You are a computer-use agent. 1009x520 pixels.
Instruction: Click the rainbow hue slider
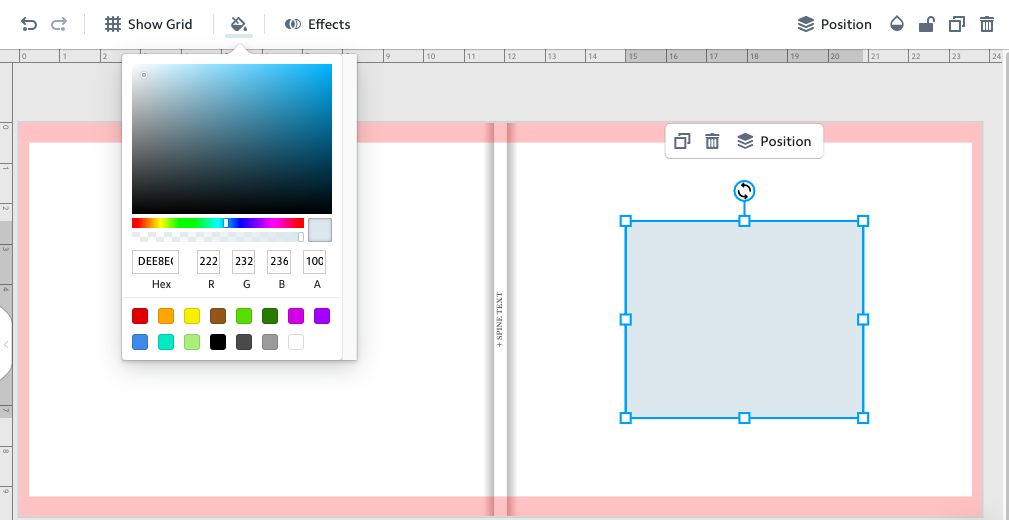point(218,223)
